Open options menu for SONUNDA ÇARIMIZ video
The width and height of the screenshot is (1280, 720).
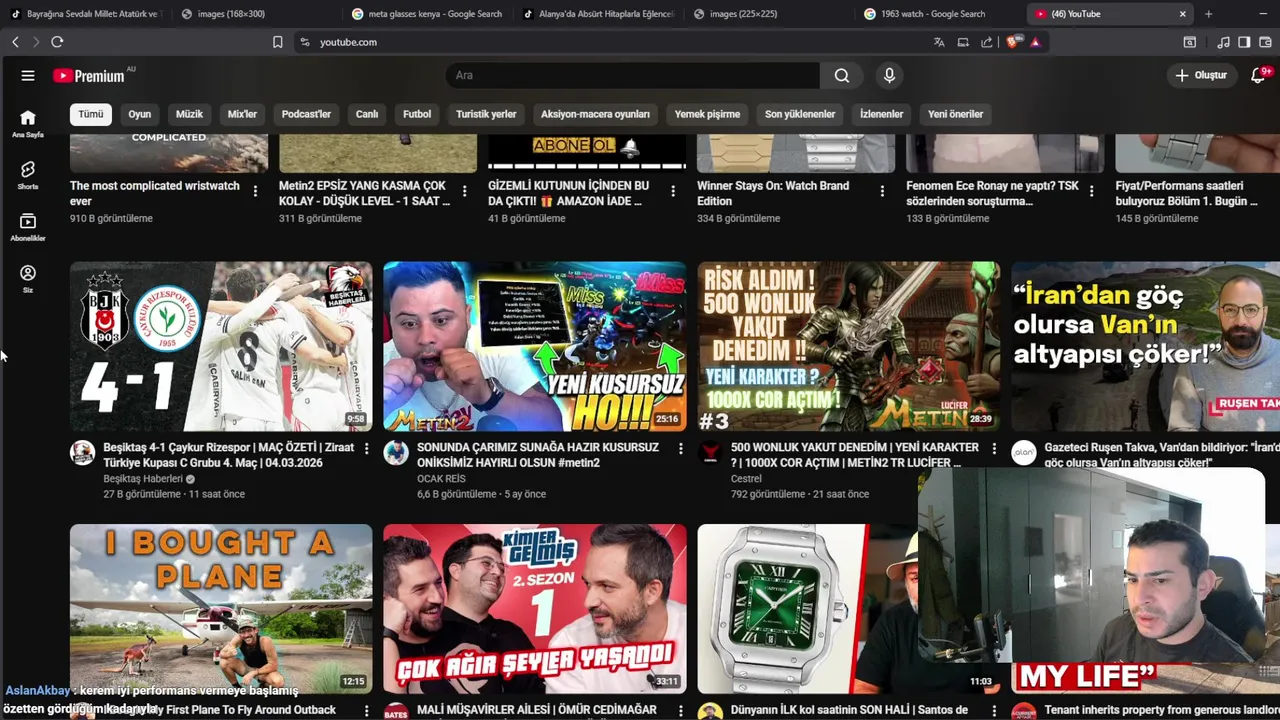tap(680, 449)
